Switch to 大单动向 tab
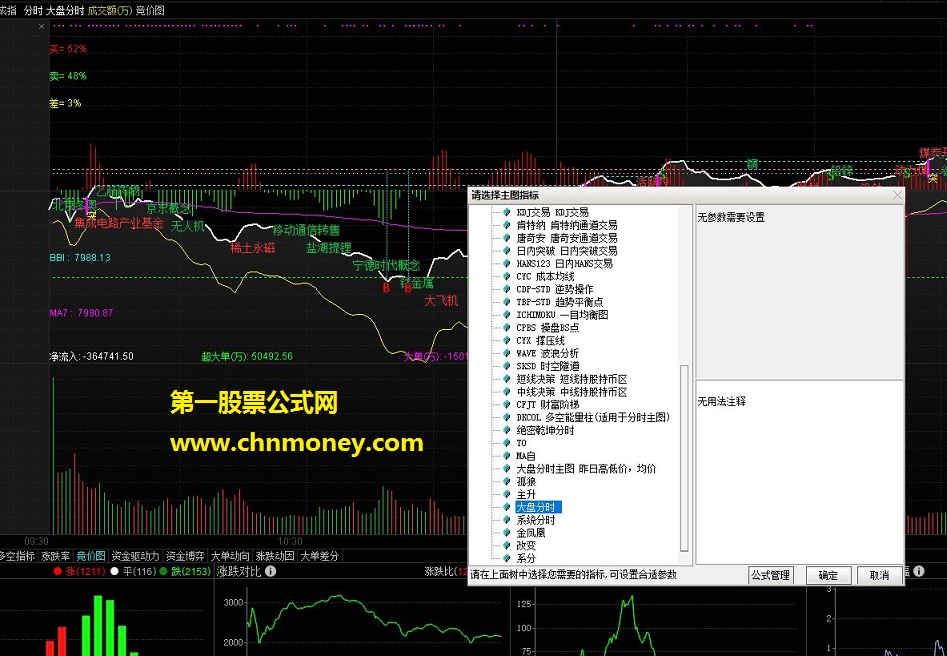 (230, 556)
